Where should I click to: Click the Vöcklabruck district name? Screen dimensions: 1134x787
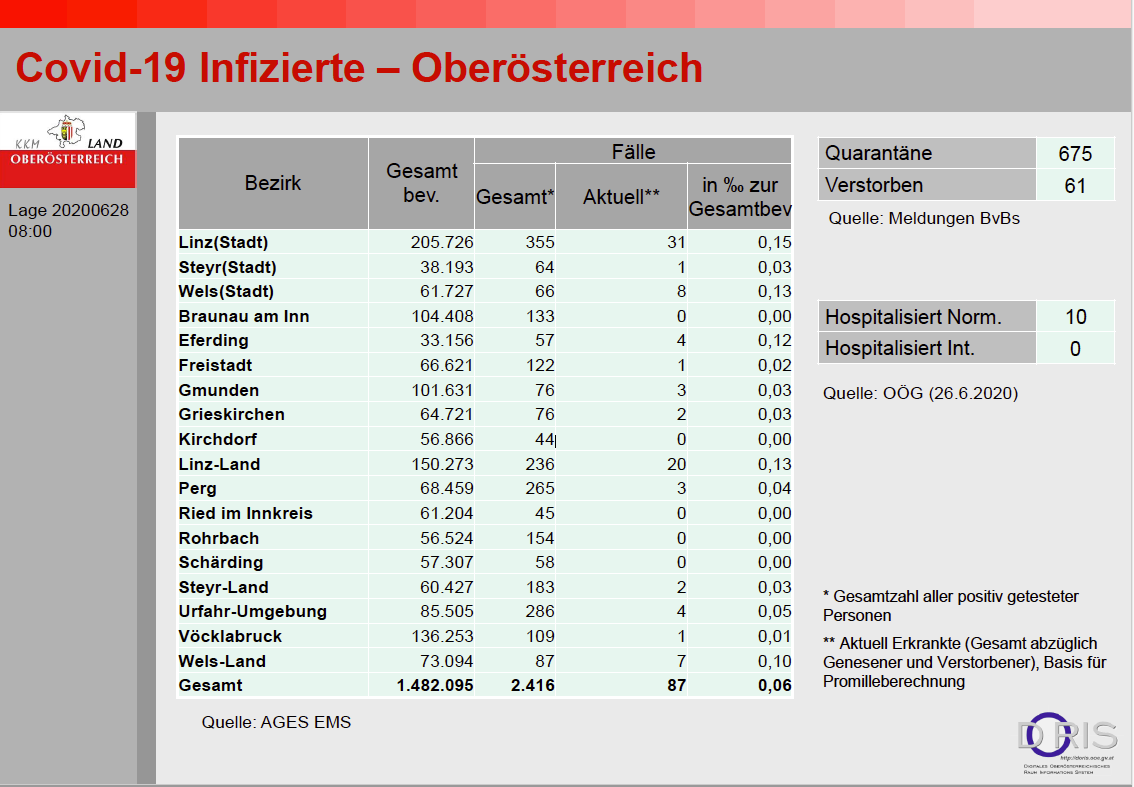coord(230,636)
